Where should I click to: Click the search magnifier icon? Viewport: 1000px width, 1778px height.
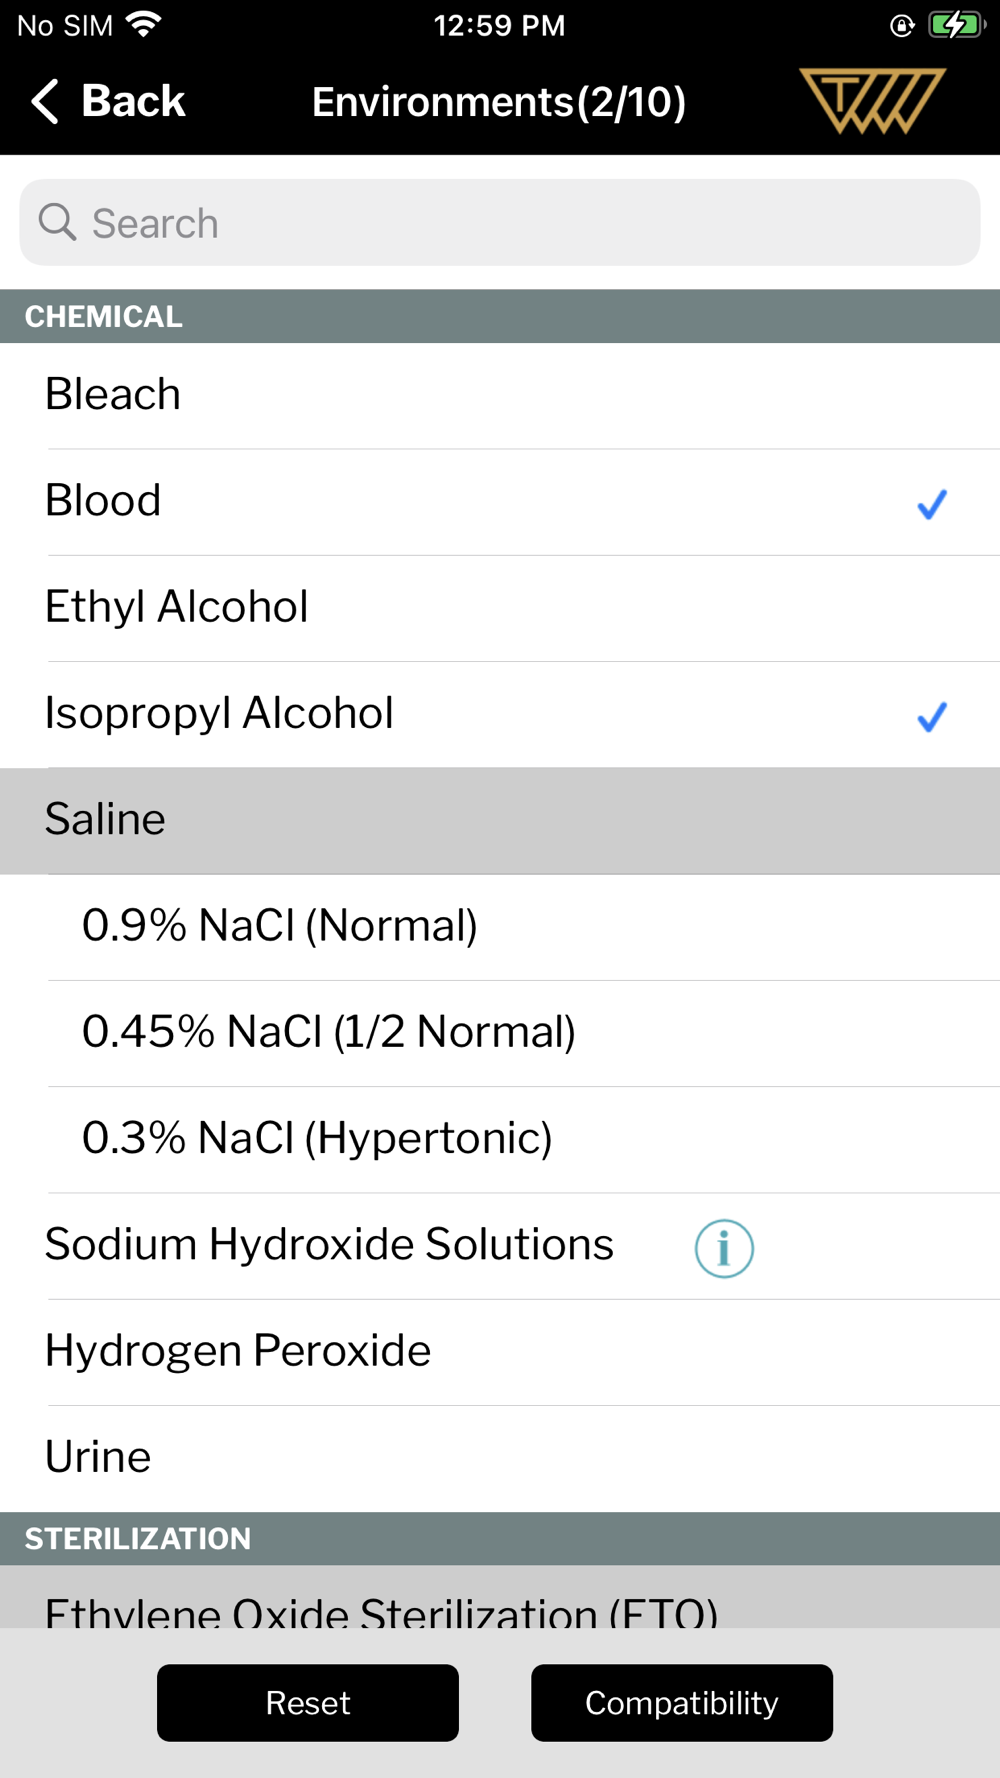57,222
